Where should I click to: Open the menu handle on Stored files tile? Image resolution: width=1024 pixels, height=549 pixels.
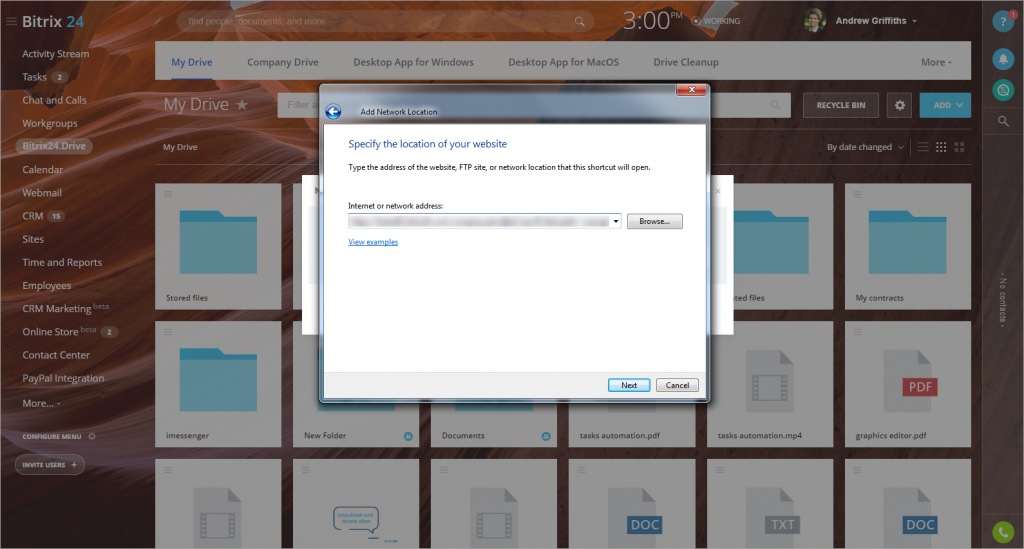[168, 194]
